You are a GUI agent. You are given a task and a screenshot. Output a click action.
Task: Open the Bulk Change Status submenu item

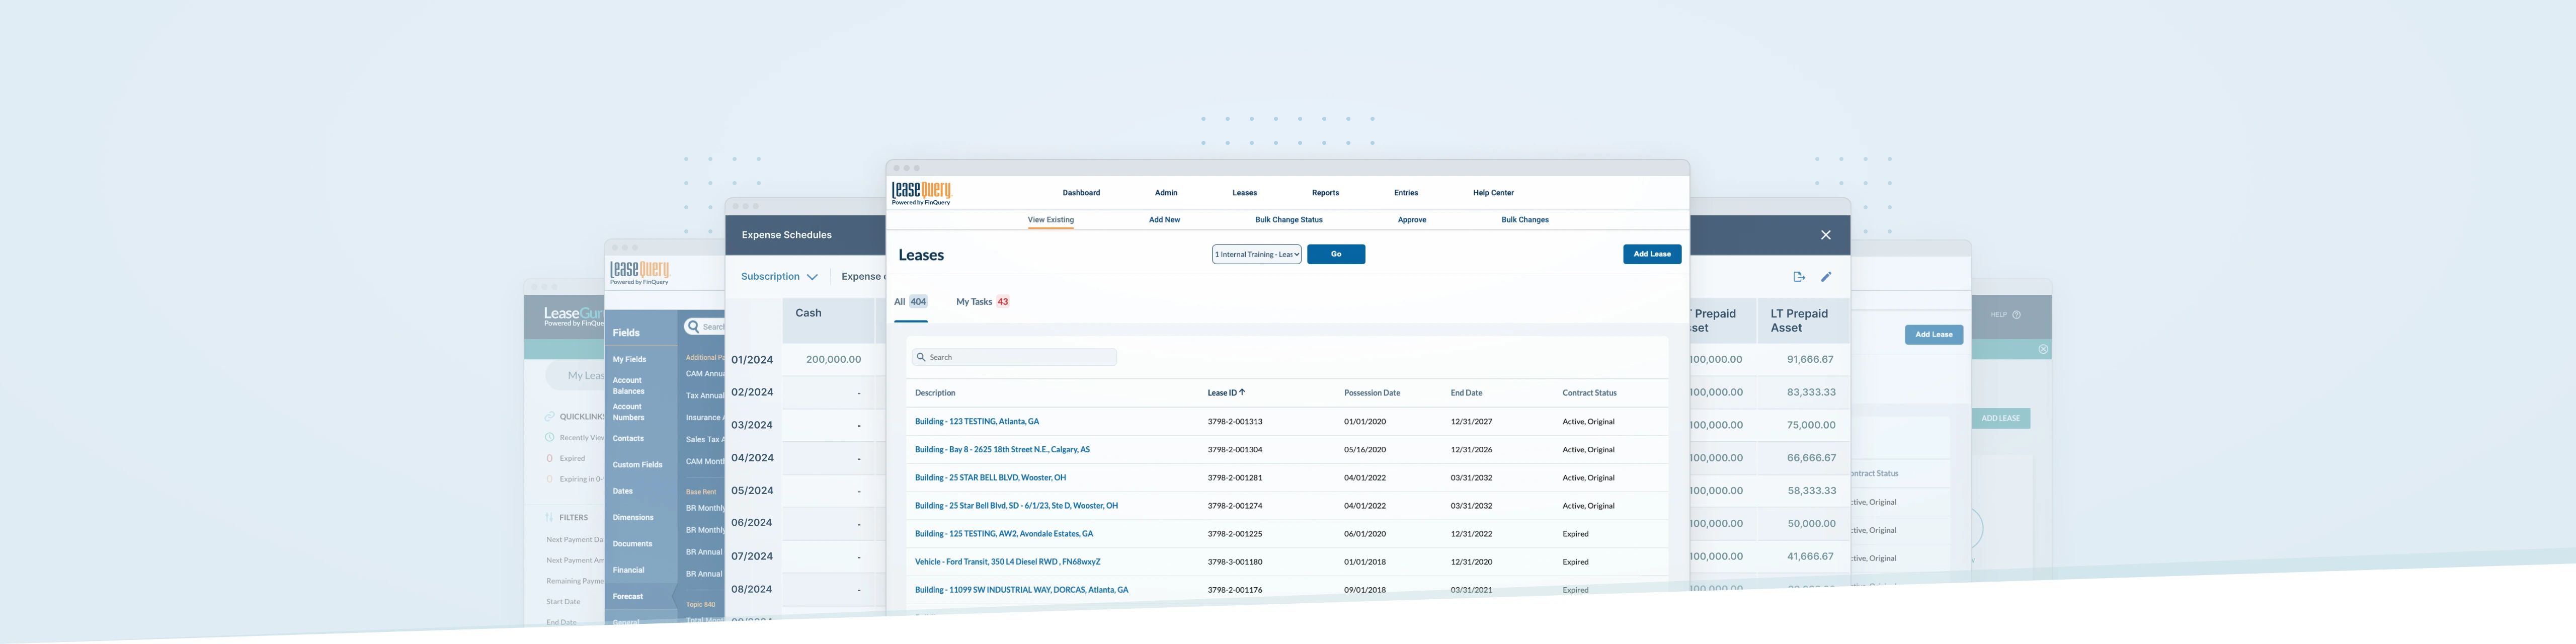tap(1288, 220)
